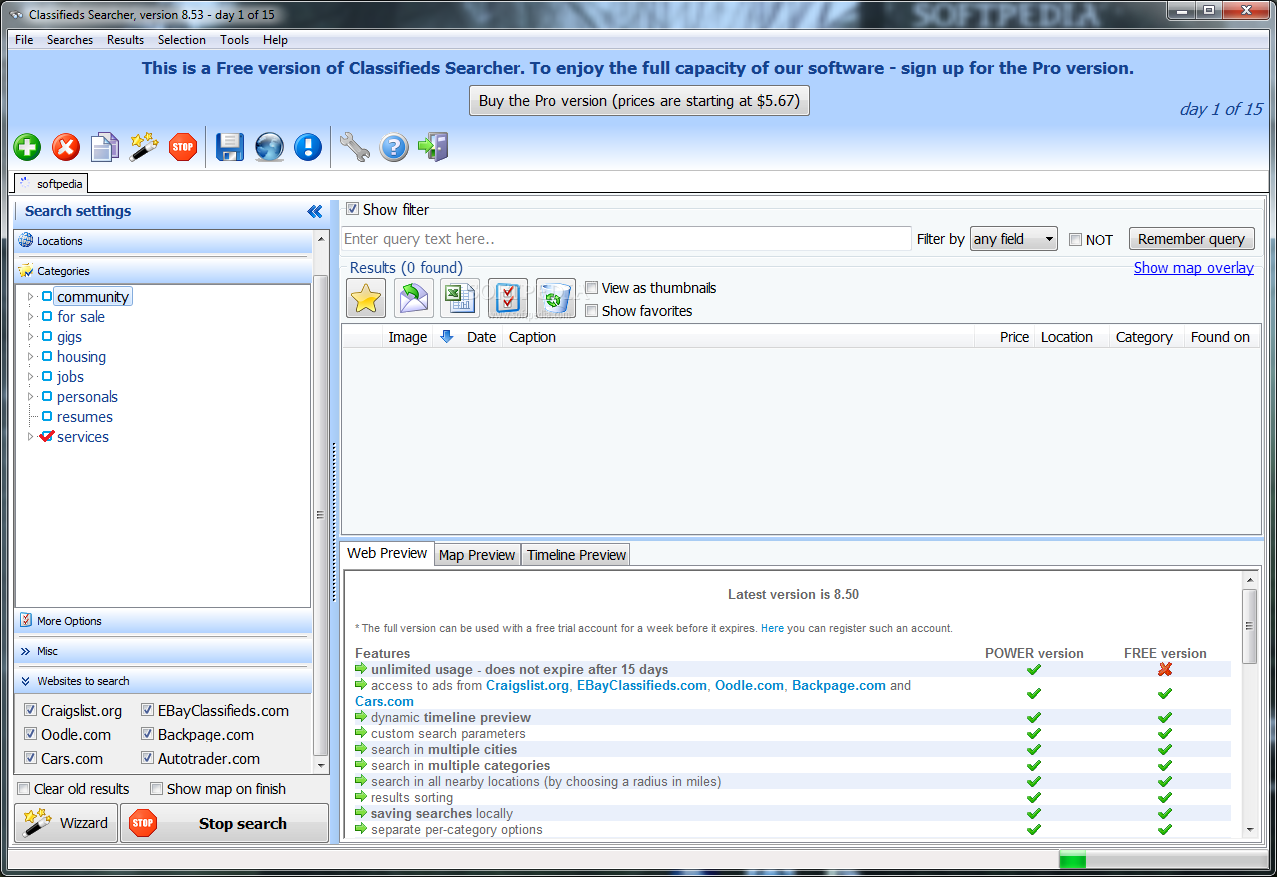This screenshot has height=877, width=1277.
Task: Click the Categories folder icon
Action: (26, 270)
